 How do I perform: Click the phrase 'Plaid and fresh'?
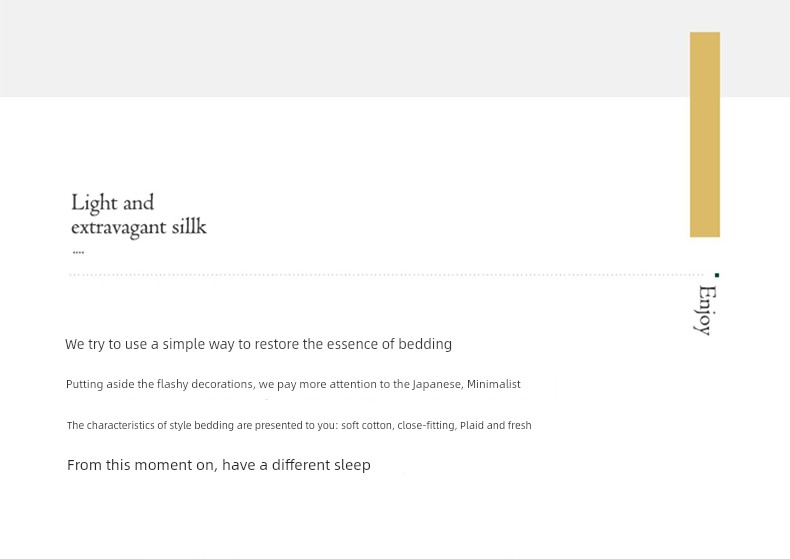coord(496,426)
